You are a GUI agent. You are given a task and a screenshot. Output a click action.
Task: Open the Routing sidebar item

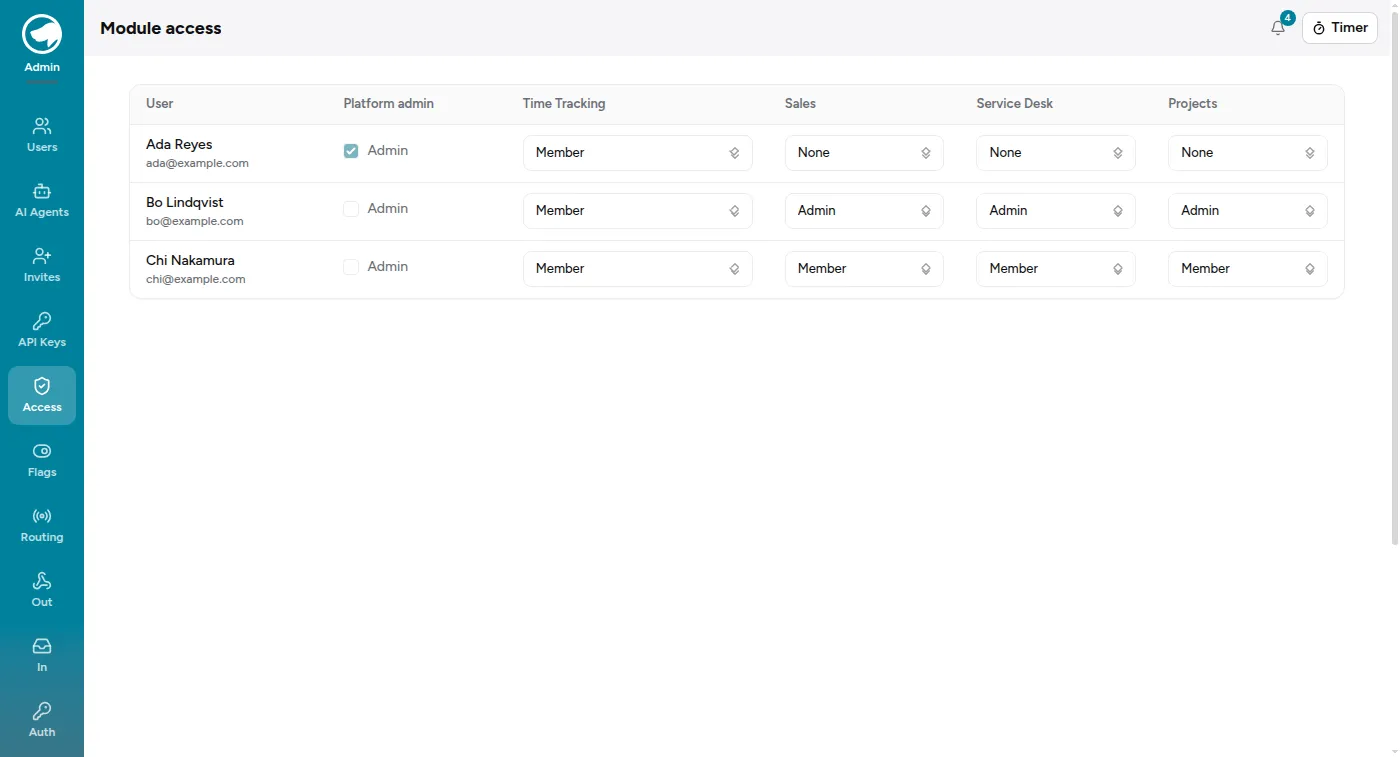click(42, 525)
